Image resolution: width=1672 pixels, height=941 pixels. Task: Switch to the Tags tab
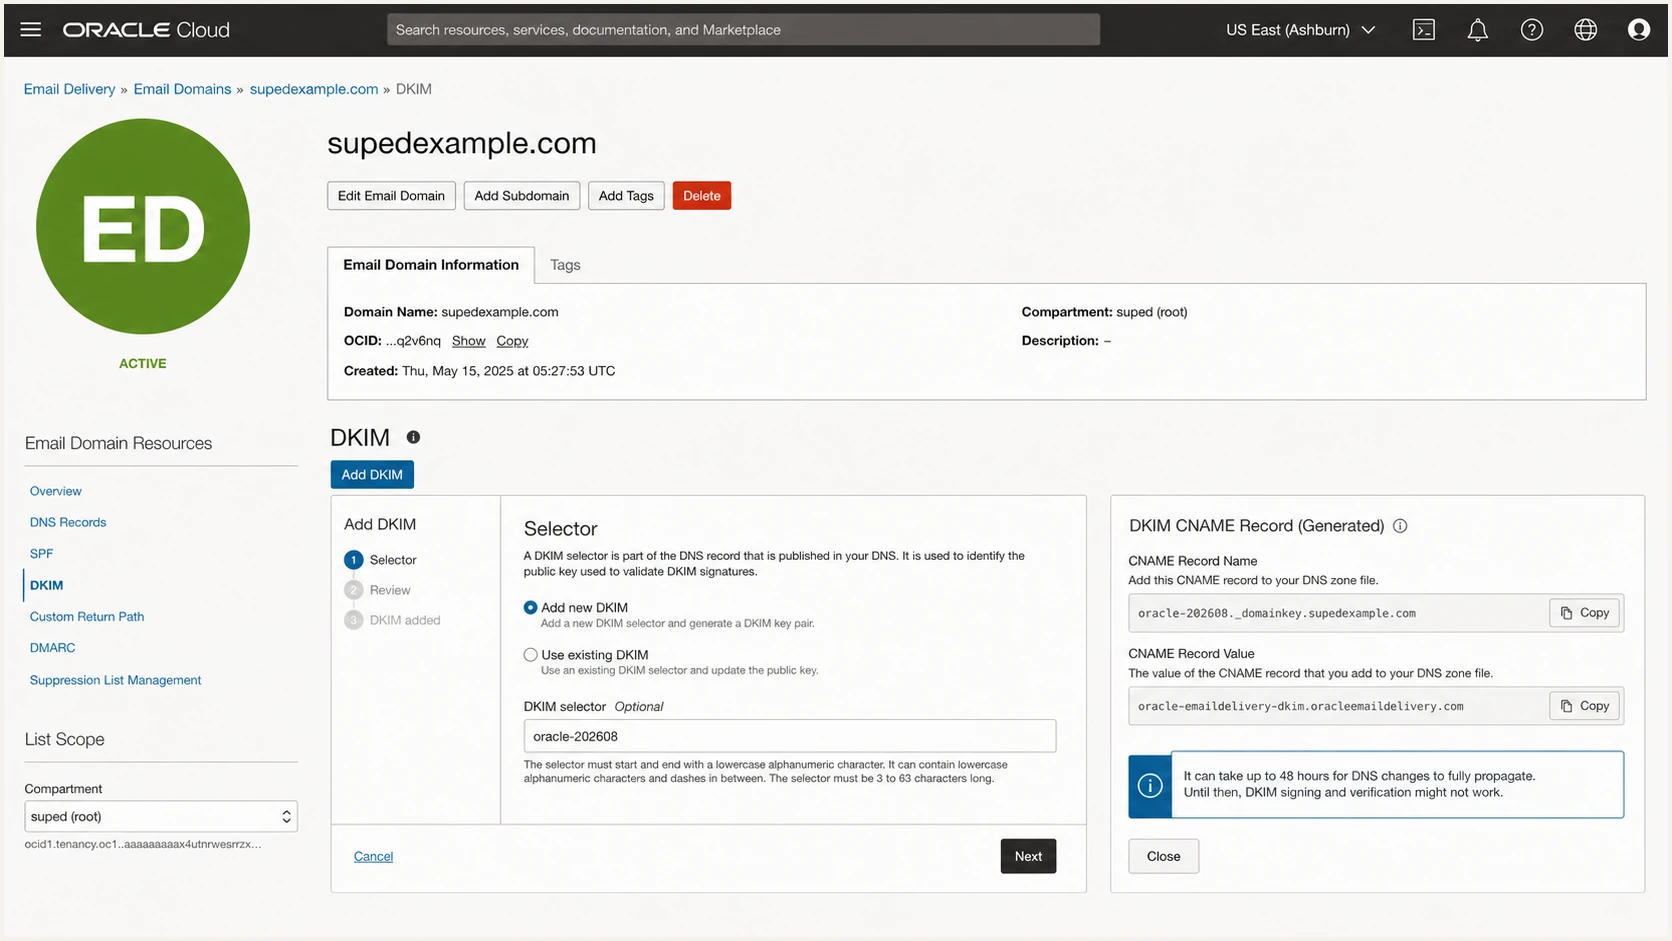(565, 265)
